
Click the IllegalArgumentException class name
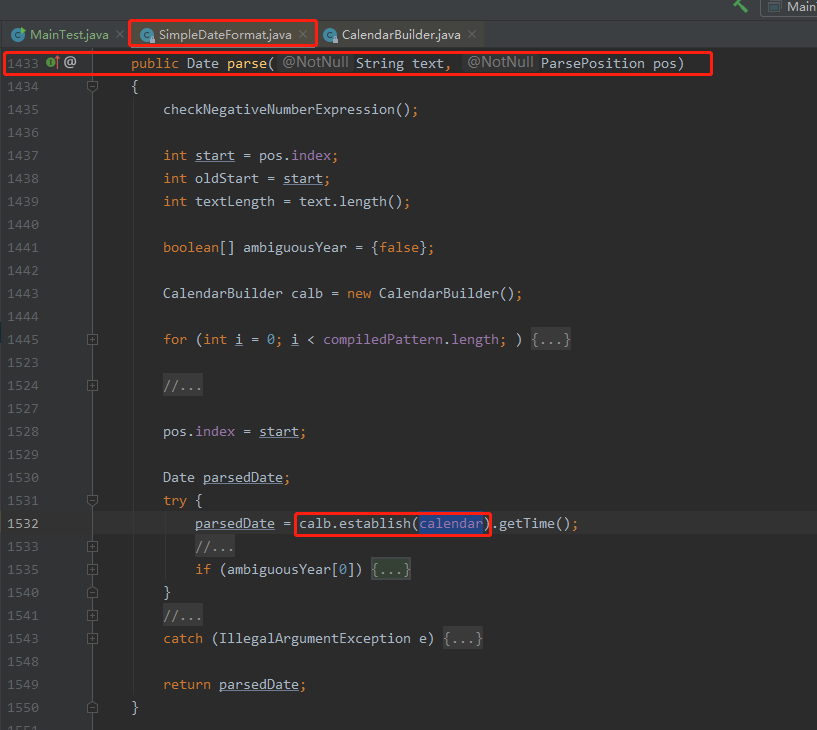(x=314, y=639)
